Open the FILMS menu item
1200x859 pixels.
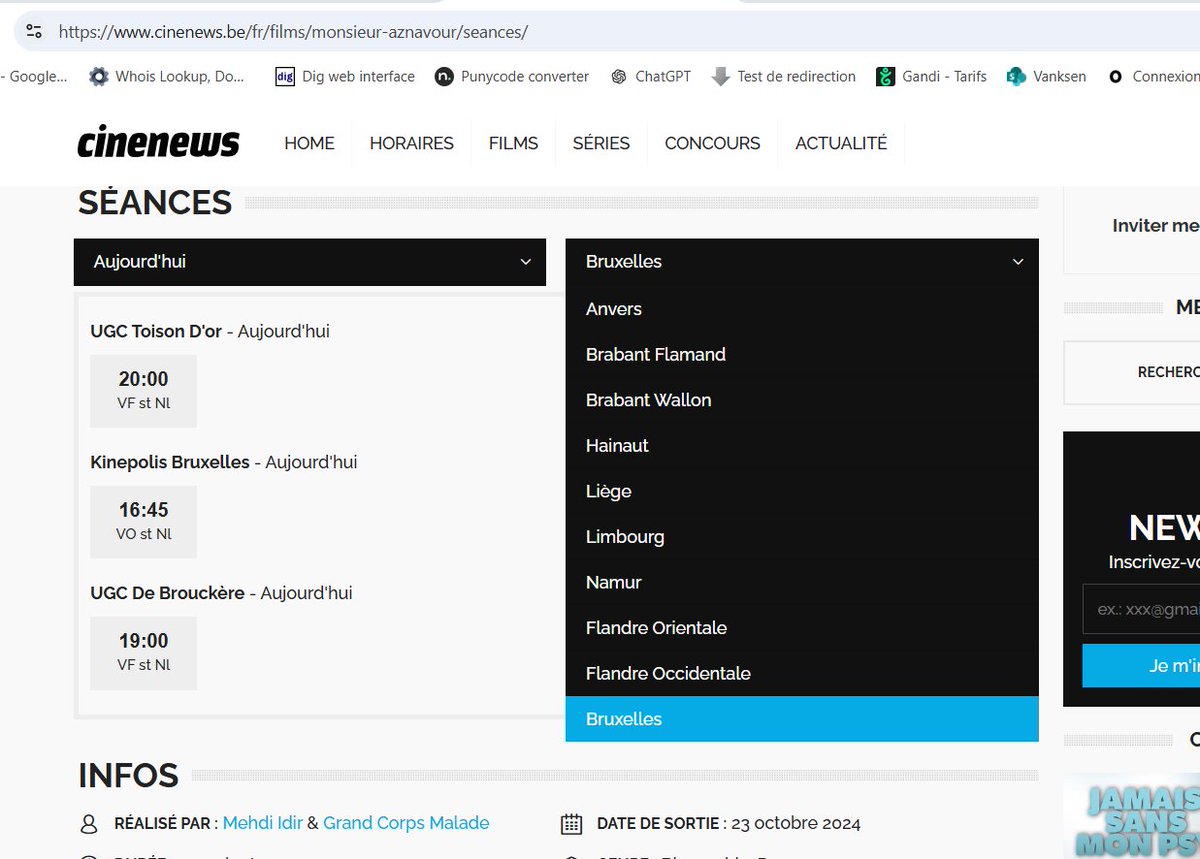click(513, 143)
